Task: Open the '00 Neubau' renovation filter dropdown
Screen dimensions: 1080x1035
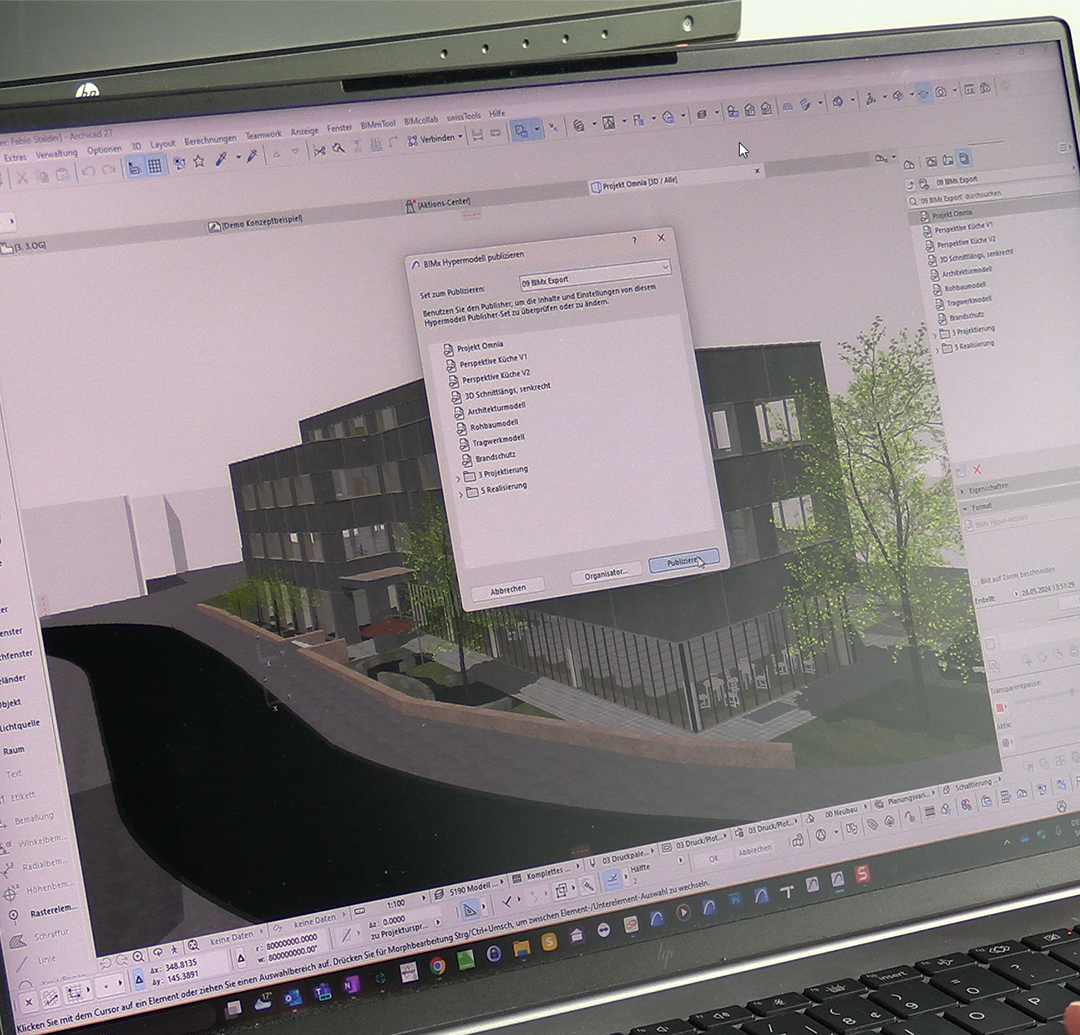Action: coord(835,814)
